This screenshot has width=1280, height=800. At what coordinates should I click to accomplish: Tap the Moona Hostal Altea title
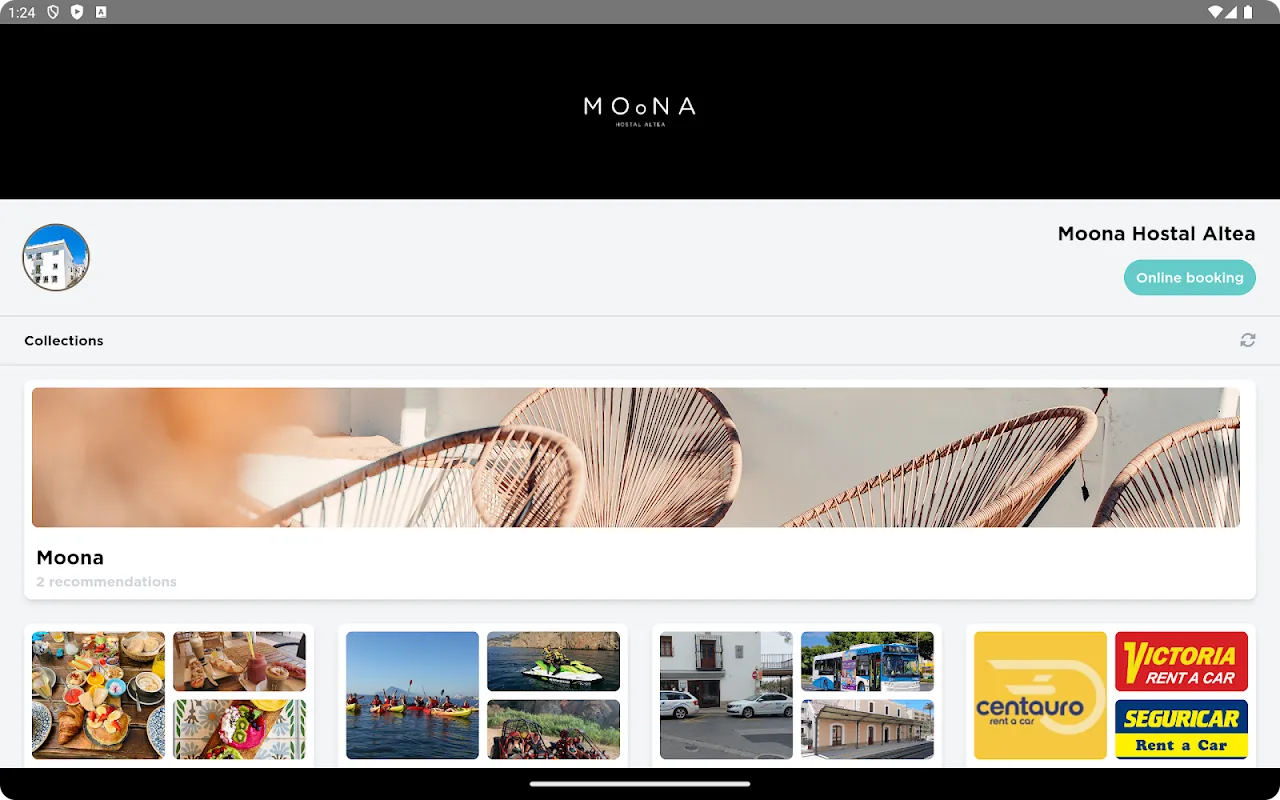click(1156, 233)
